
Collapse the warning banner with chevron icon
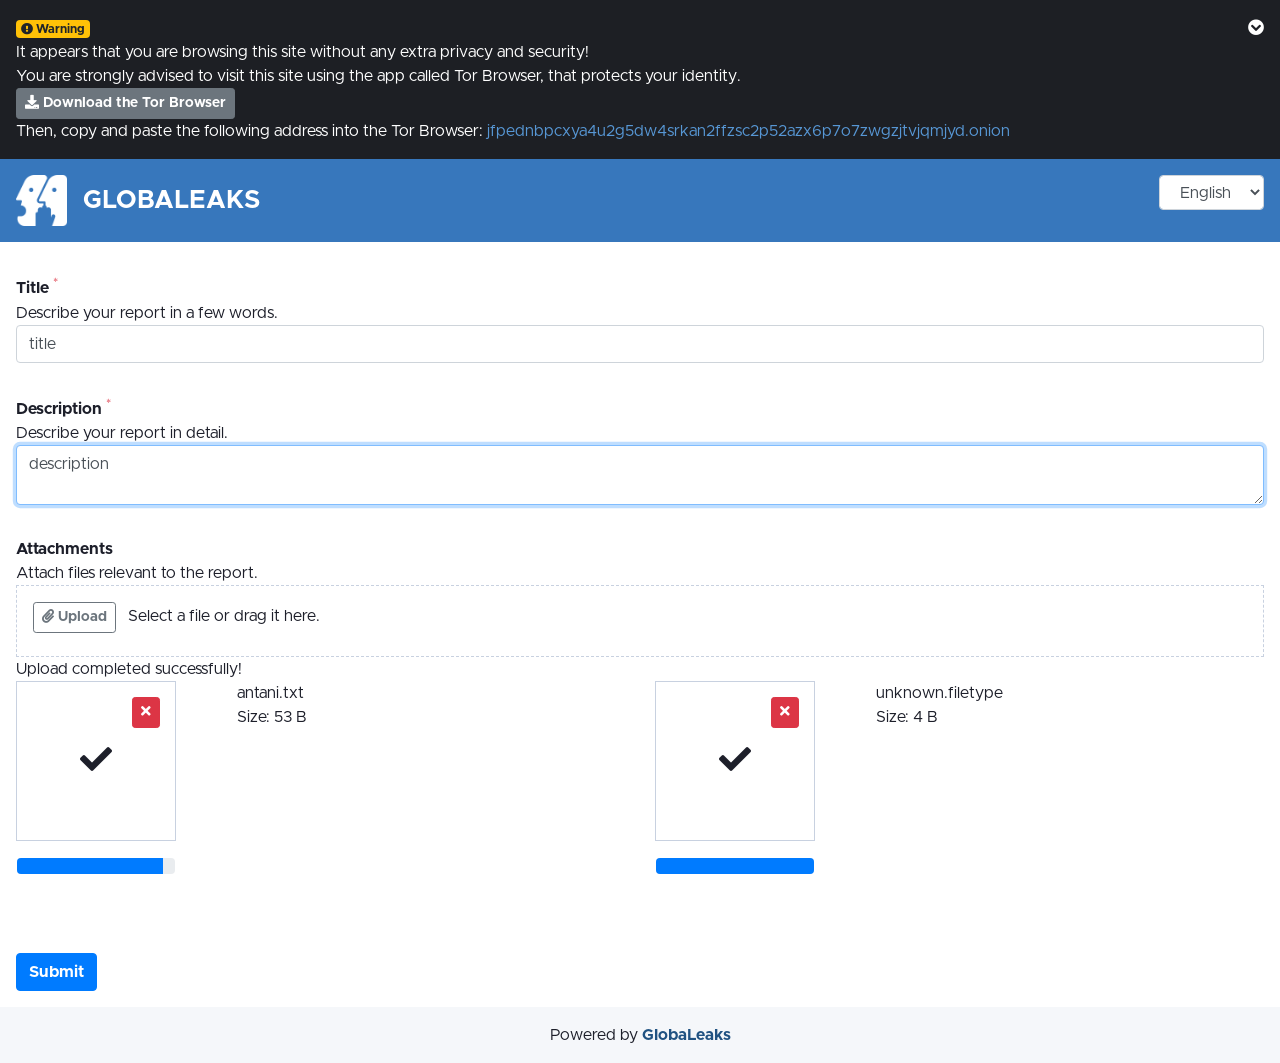[x=1256, y=28]
